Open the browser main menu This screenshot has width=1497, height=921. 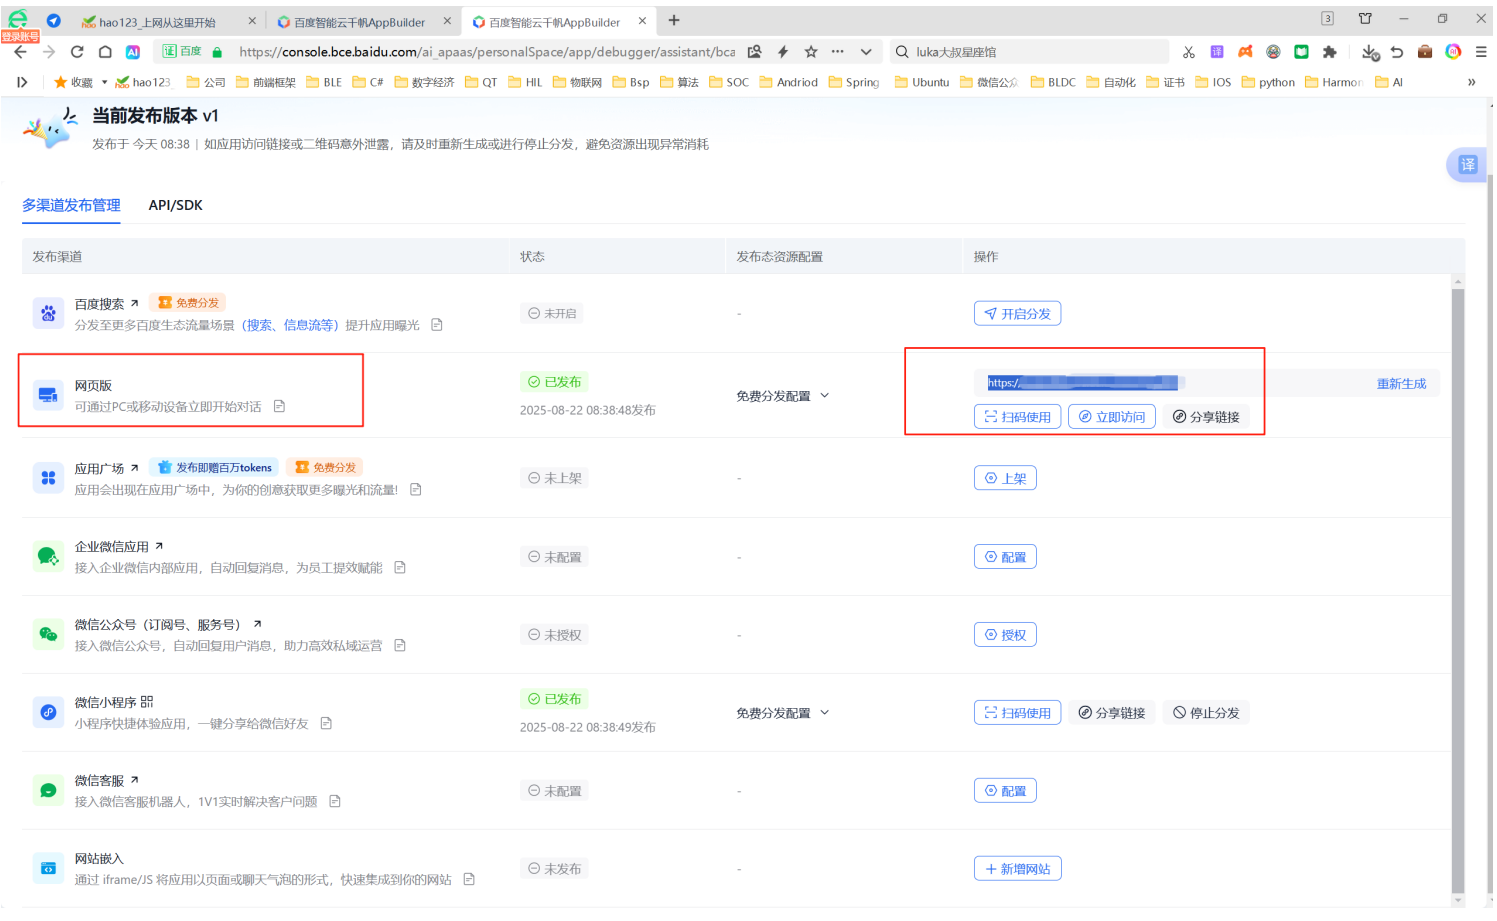(x=1481, y=52)
